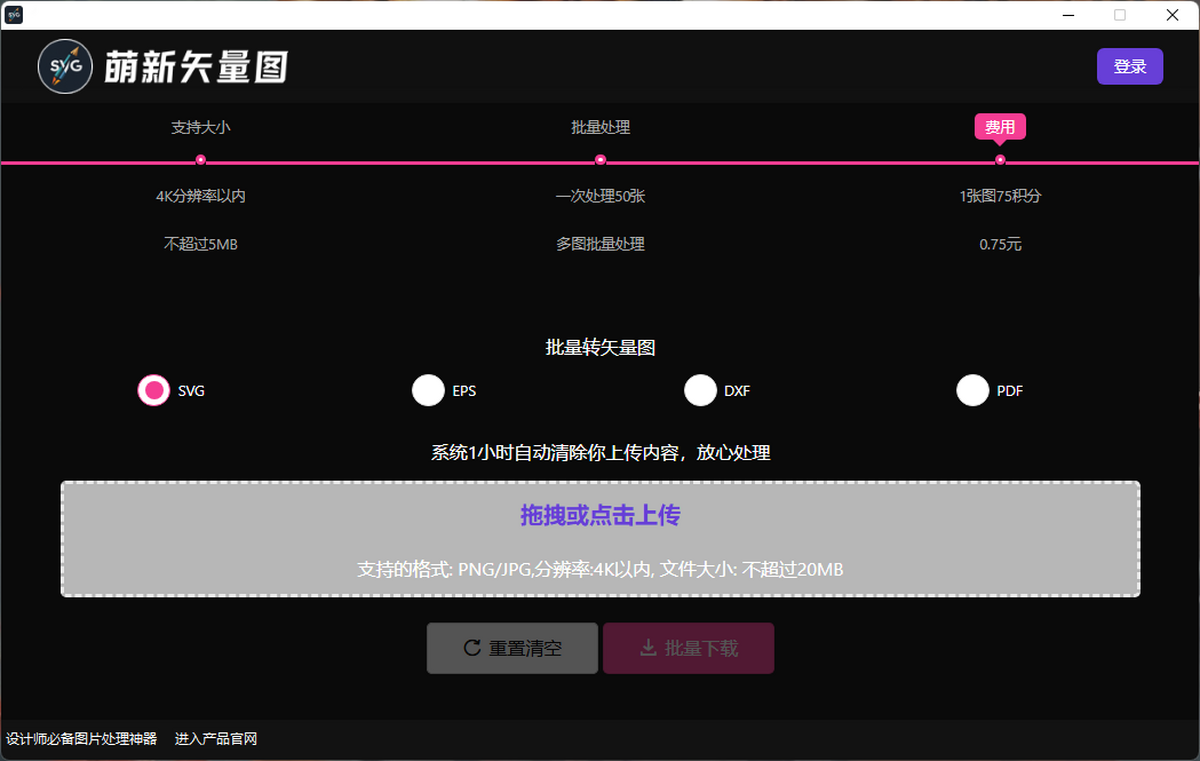Viewport: 1200px width, 761px height.
Task: Click the small SVG app icon in title bar
Action: [x=14, y=15]
